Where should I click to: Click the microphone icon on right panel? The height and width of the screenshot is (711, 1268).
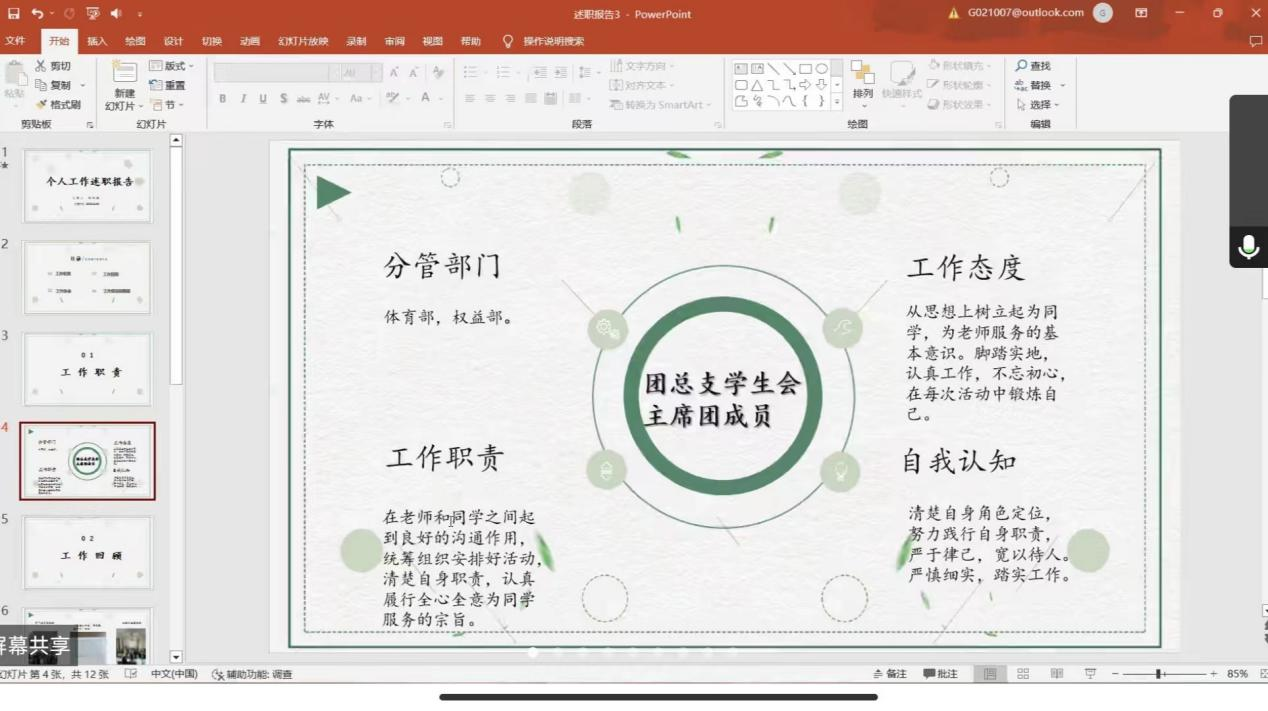1248,246
